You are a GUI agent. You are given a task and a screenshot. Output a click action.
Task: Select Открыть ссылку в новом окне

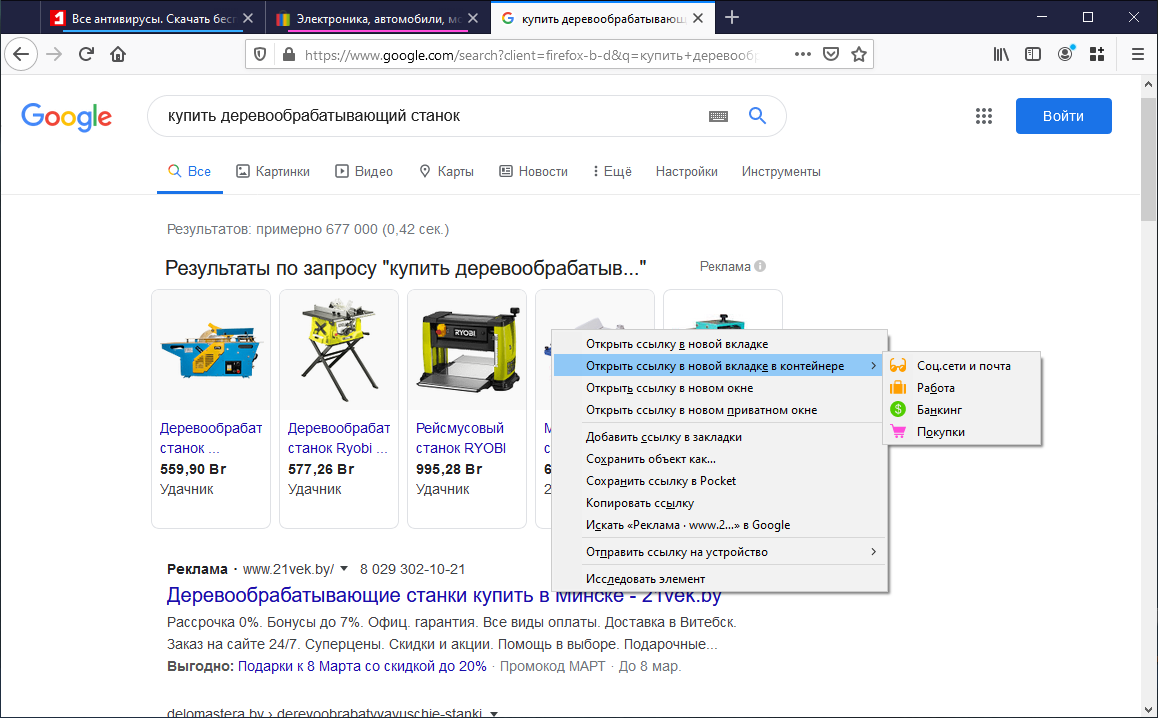[x=720, y=388]
